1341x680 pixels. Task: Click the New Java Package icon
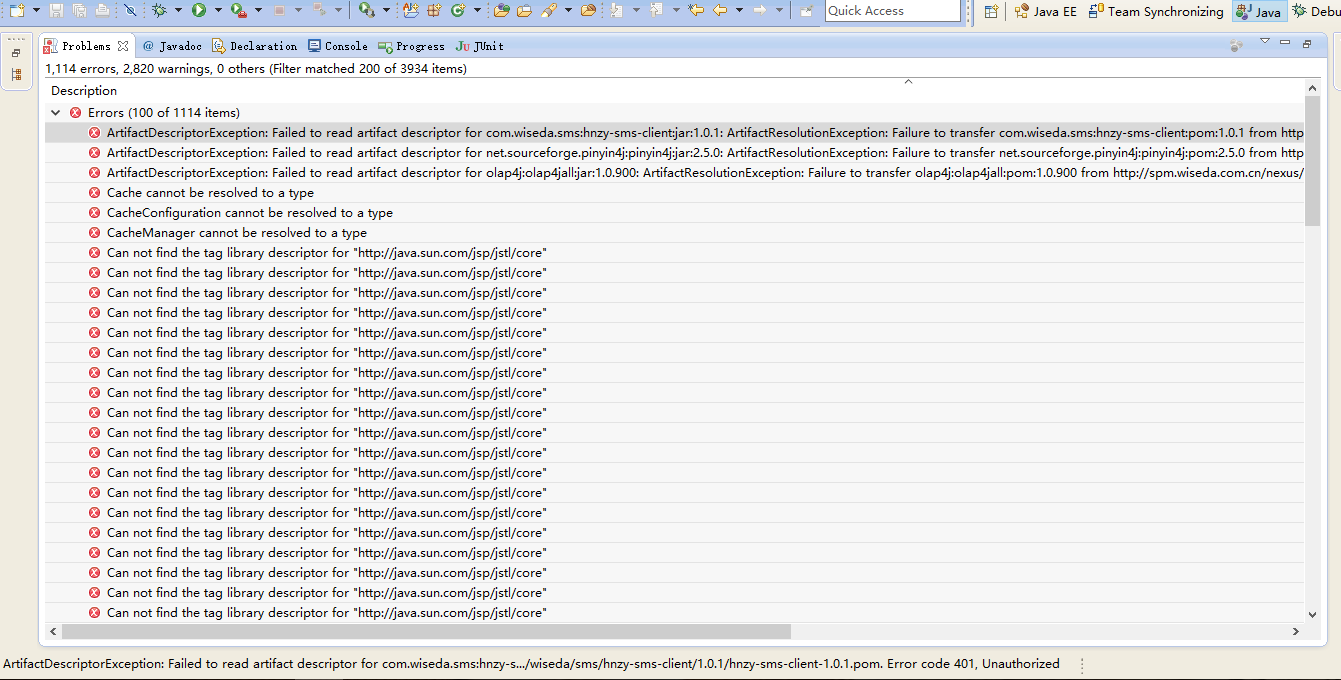434,10
